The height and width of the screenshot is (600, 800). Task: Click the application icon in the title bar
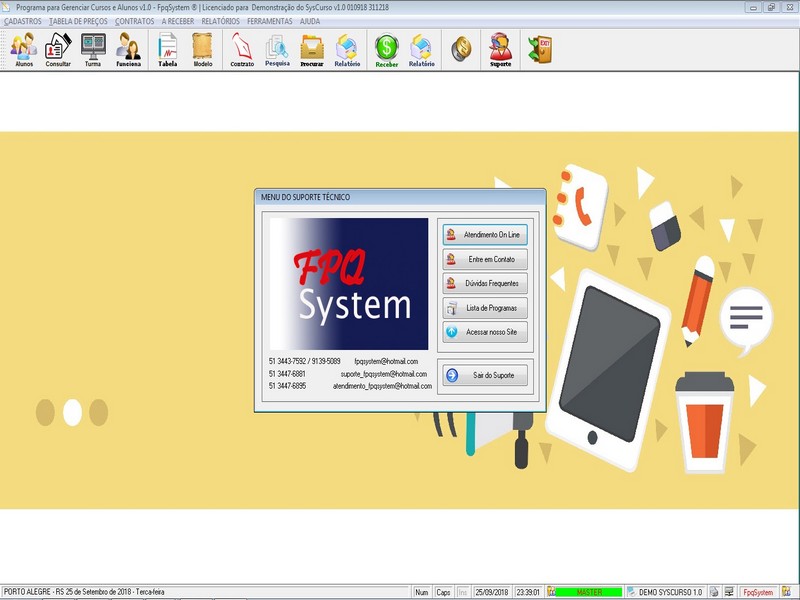6,7
